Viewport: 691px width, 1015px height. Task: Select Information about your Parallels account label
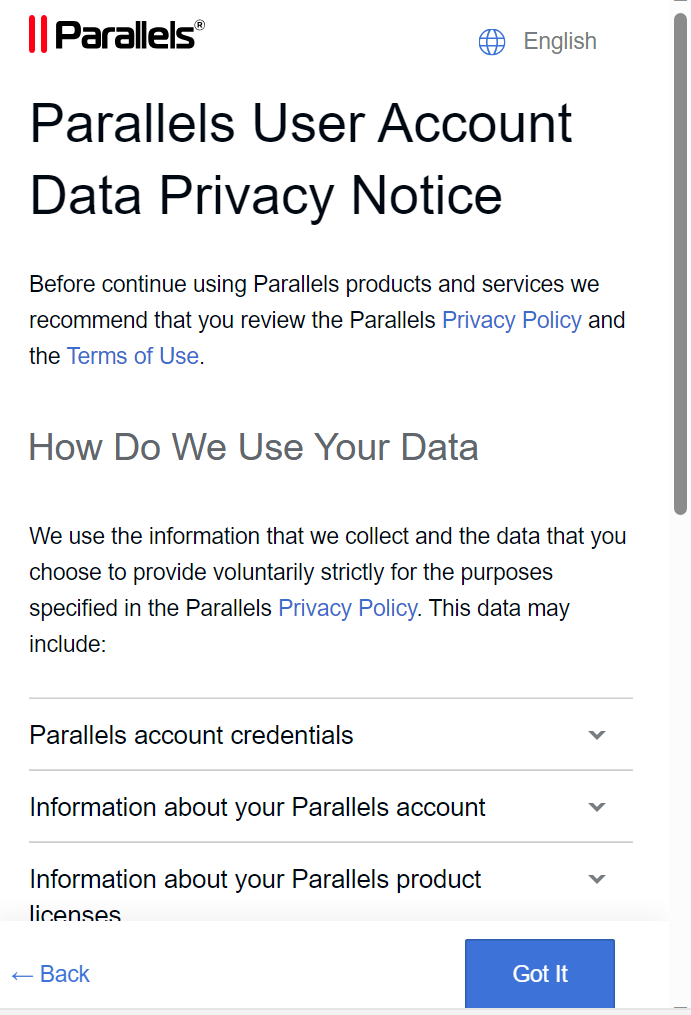257,807
